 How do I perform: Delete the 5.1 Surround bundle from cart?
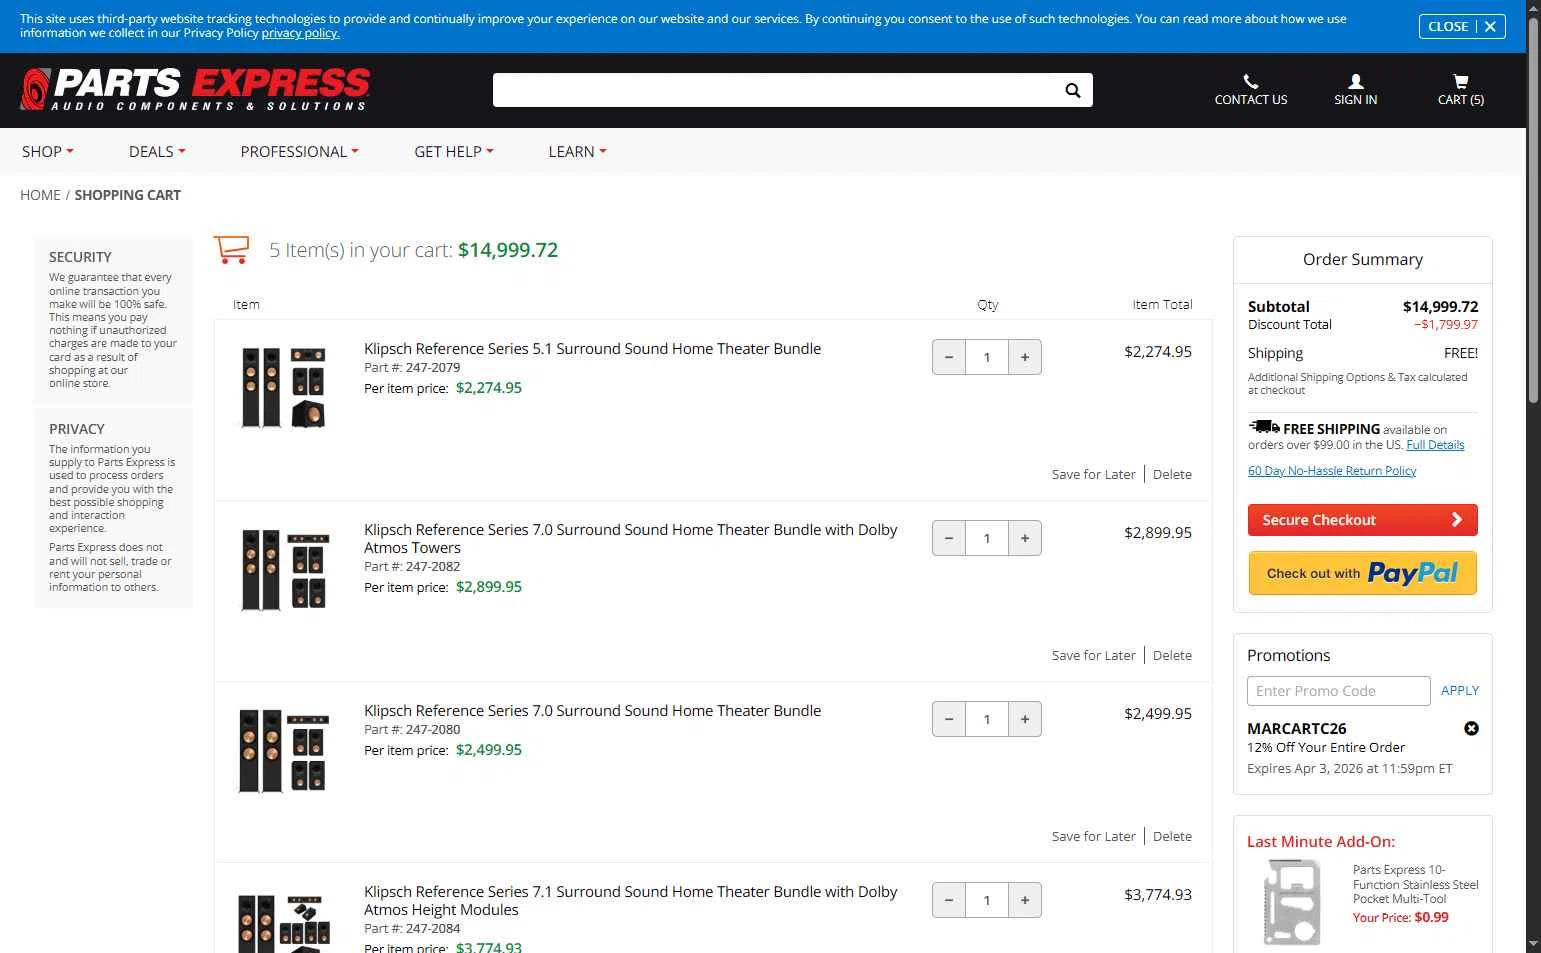click(x=1172, y=475)
